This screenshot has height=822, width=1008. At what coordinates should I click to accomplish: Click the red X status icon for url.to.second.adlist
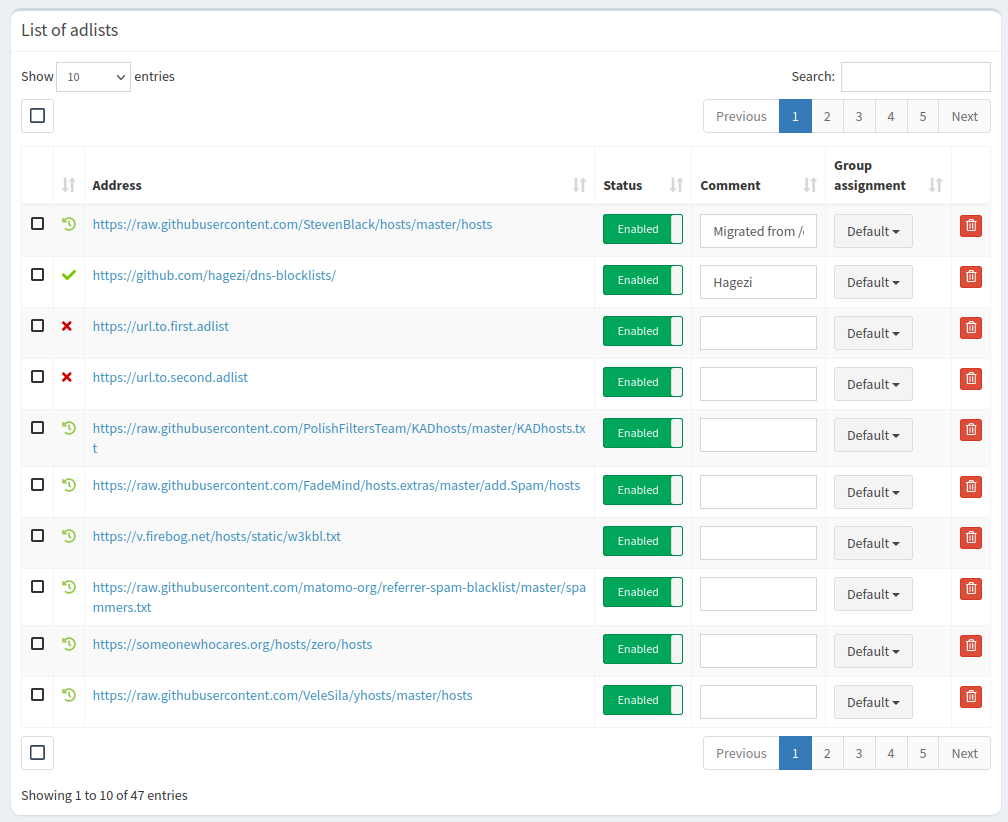(67, 377)
